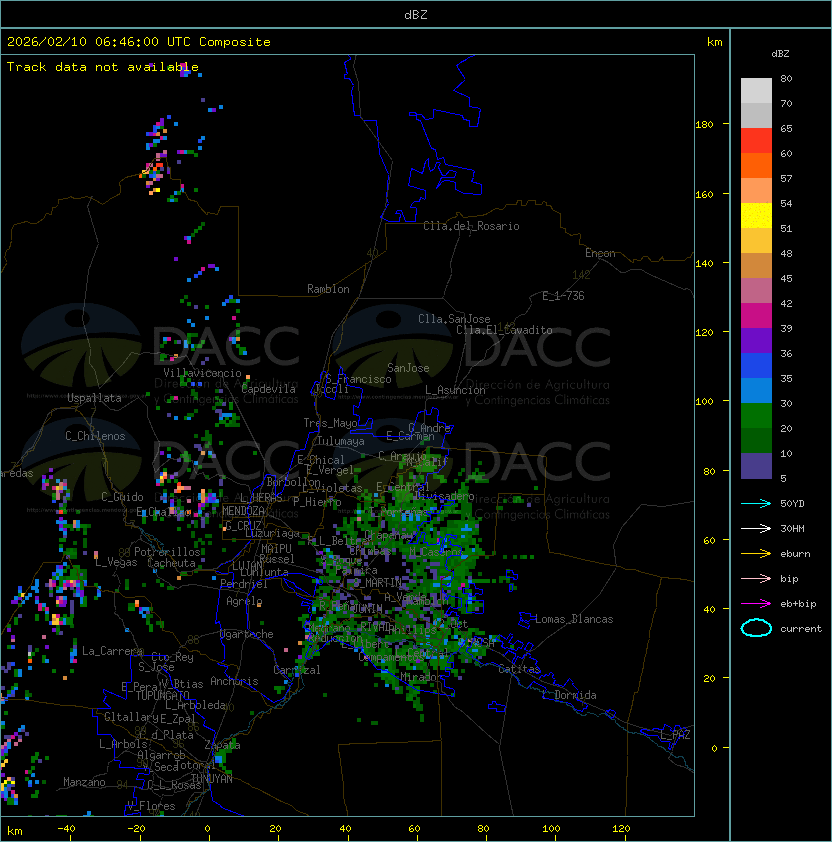Select the pink bip arrow symbol
Screen dimensions: 832x842
point(756,578)
